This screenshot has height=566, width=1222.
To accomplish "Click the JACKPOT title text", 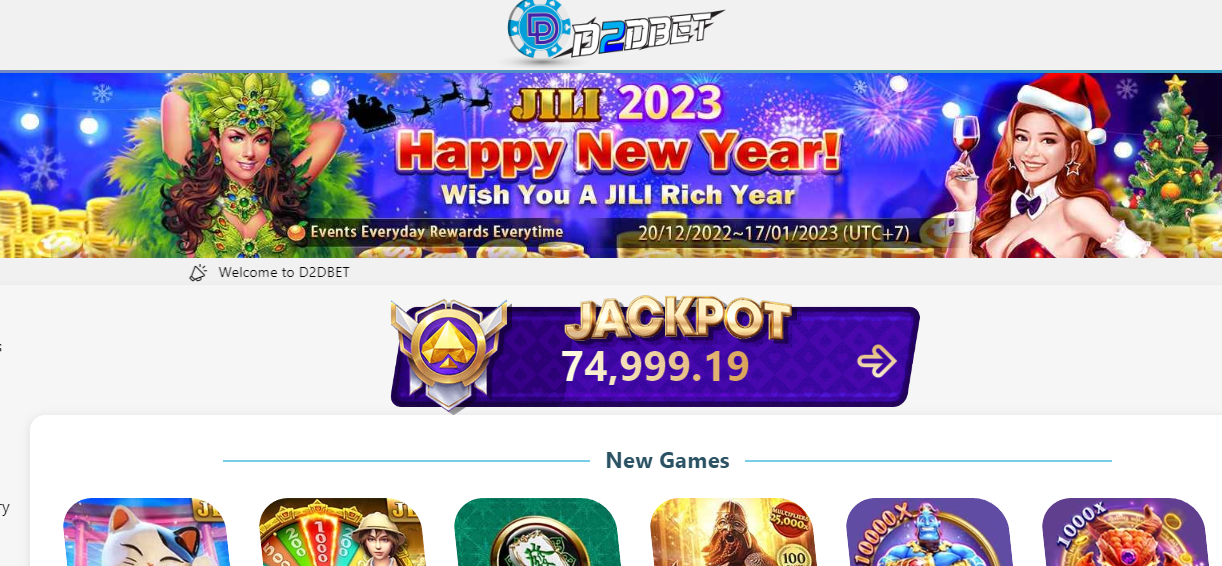I will [678, 321].
